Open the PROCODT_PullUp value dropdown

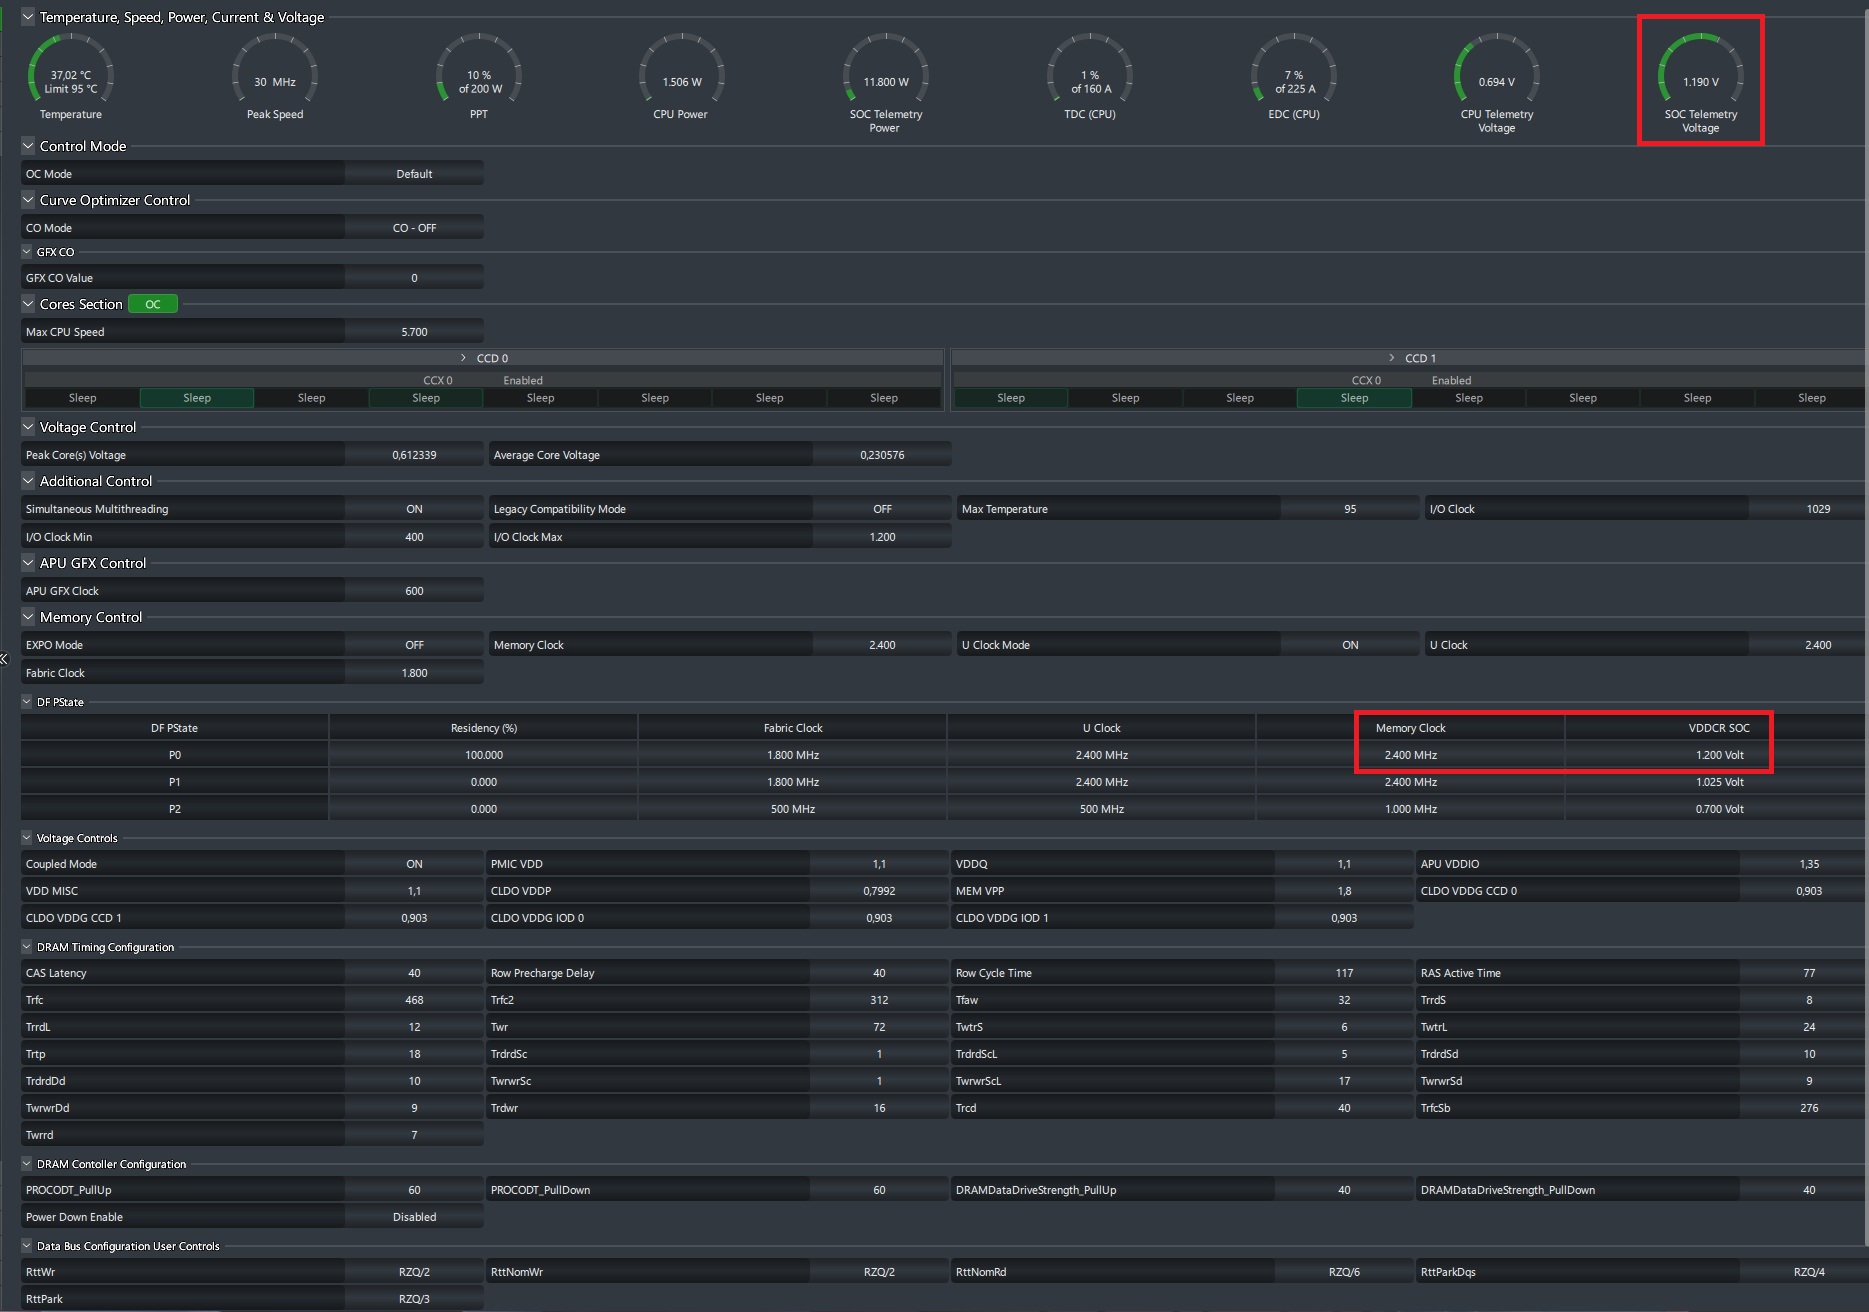pyautogui.click(x=414, y=1190)
